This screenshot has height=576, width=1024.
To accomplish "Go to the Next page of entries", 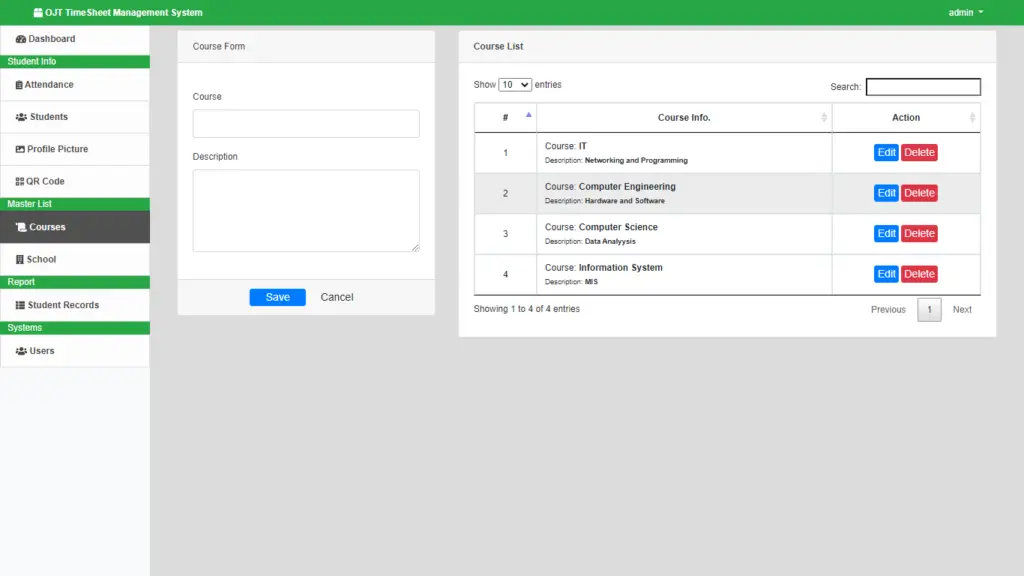I will pyautogui.click(x=962, y=309).
